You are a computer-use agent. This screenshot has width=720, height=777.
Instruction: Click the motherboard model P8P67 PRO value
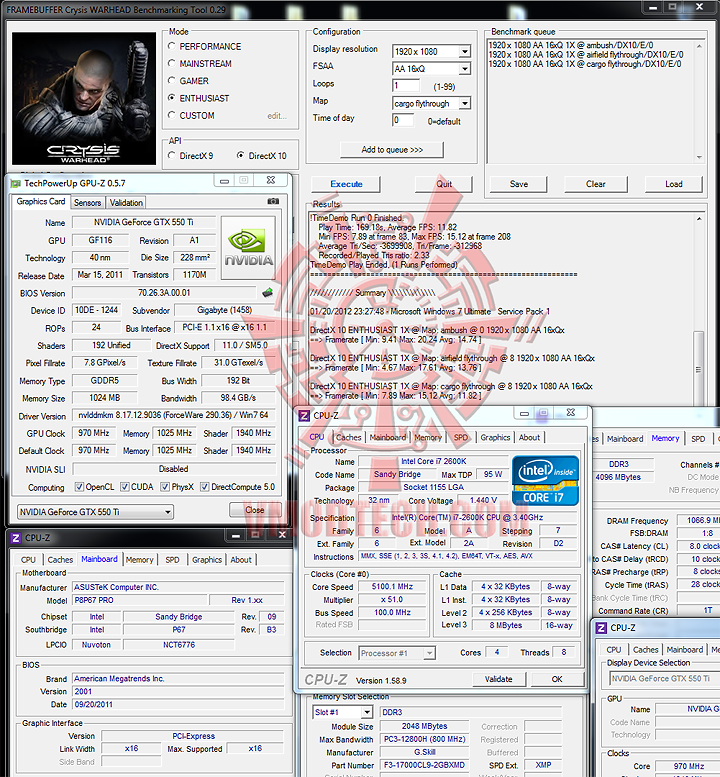138,600
